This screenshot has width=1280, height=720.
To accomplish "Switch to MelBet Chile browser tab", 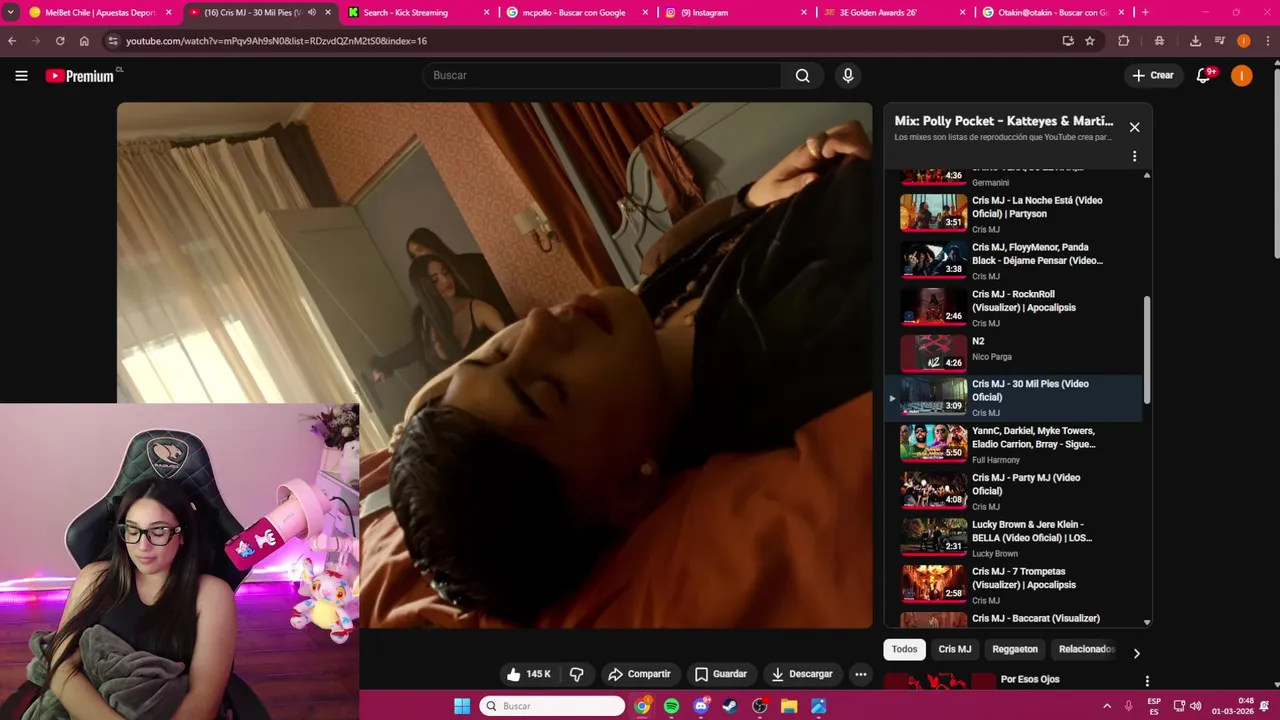I will 99,12.
